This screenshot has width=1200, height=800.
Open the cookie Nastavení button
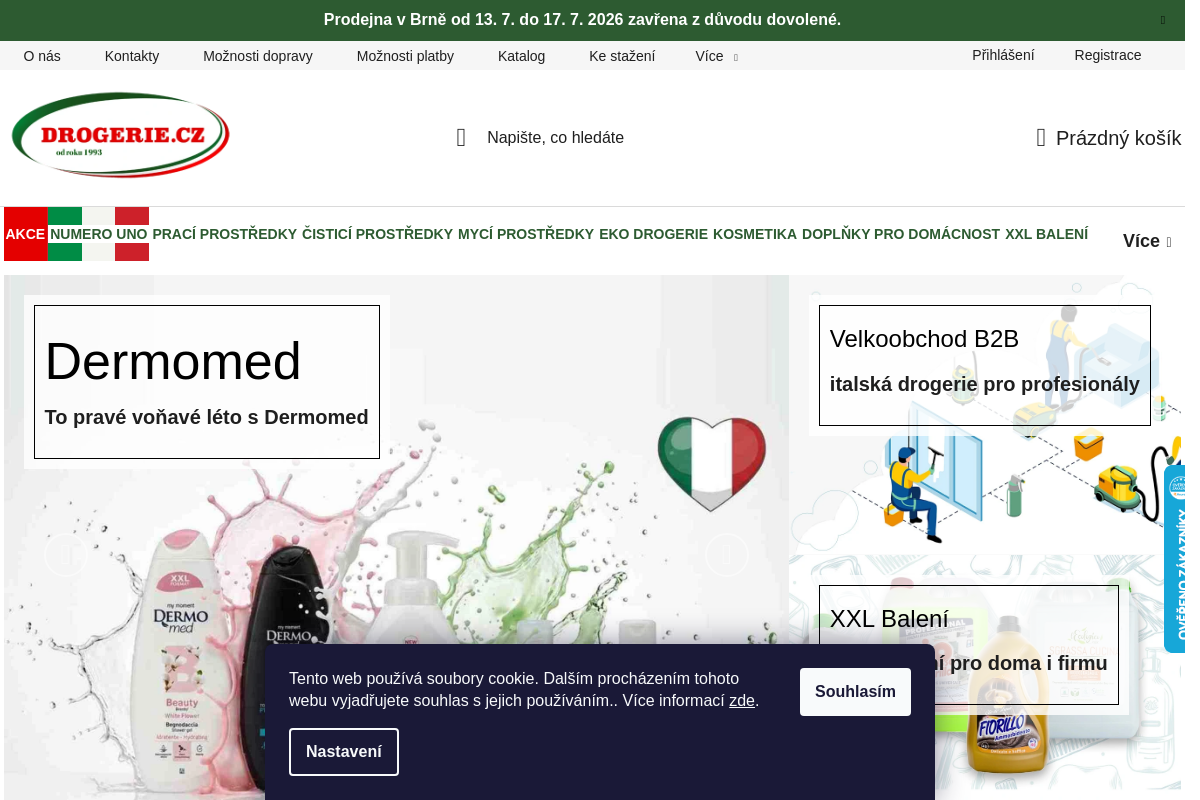[x=344, y=752]
